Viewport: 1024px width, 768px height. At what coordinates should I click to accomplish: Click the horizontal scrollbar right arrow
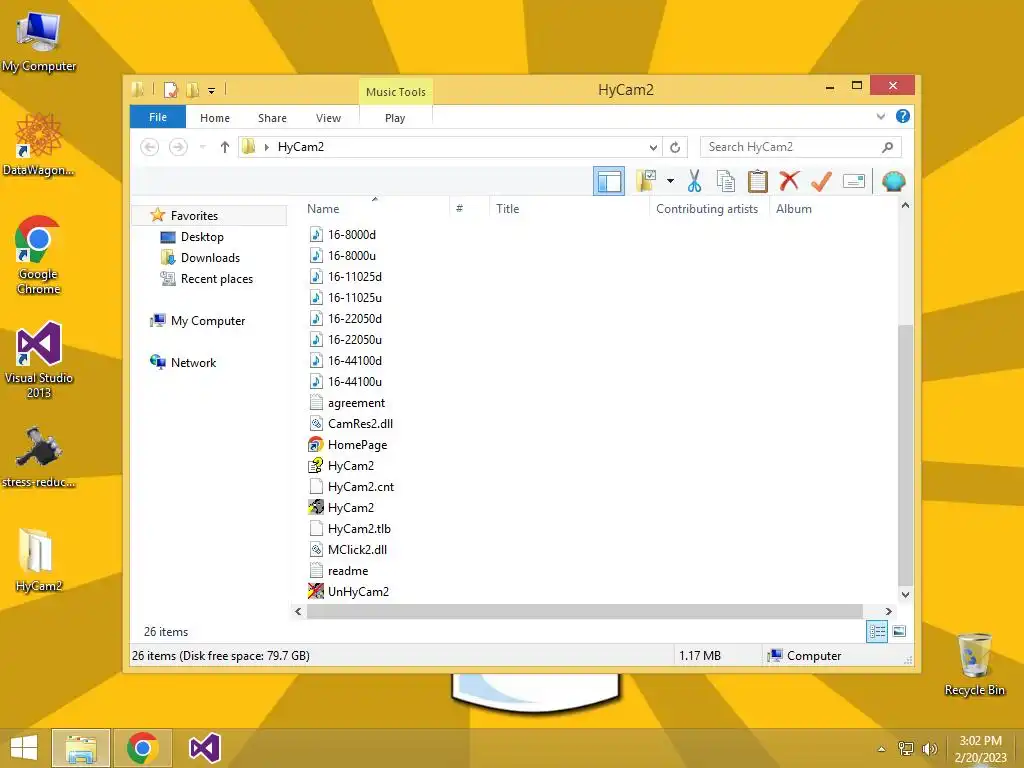(888, 611)
